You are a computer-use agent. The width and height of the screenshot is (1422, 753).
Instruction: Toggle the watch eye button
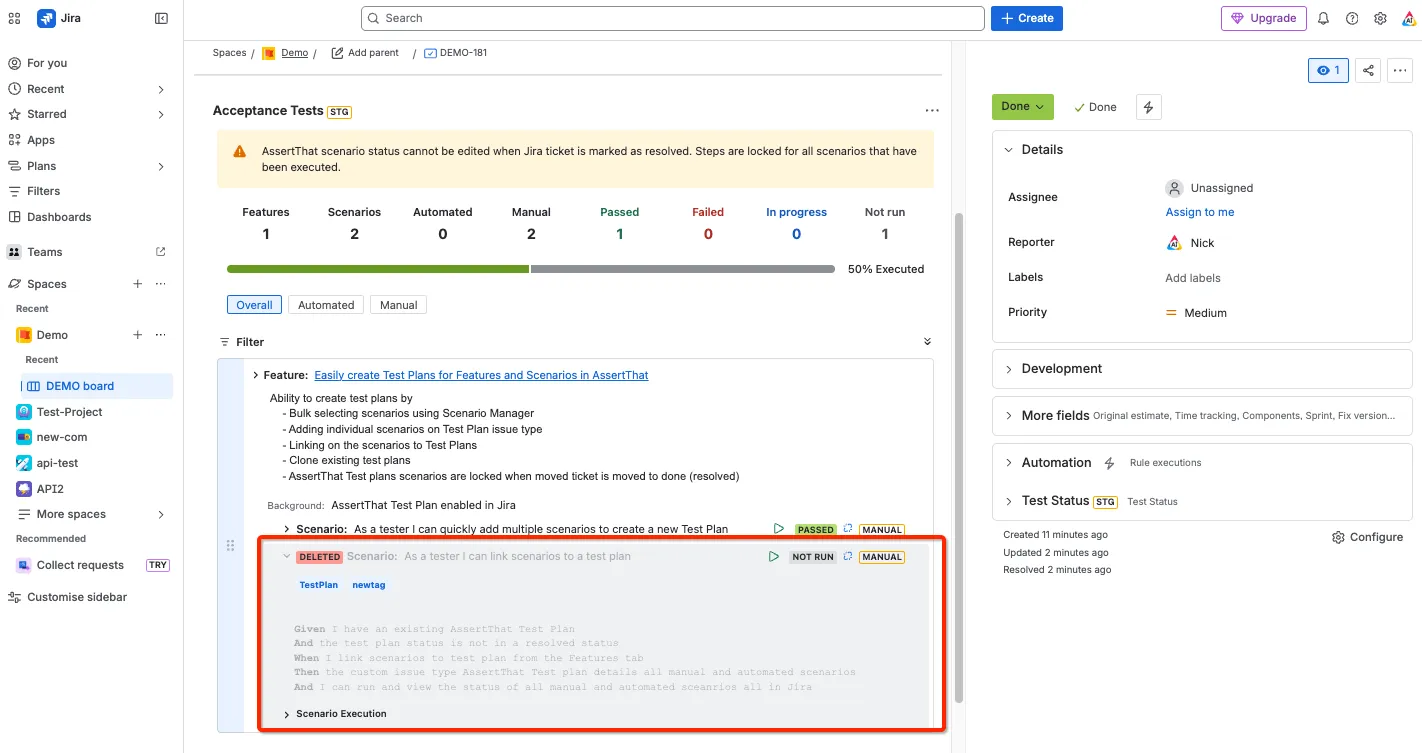coord(1328,71)
